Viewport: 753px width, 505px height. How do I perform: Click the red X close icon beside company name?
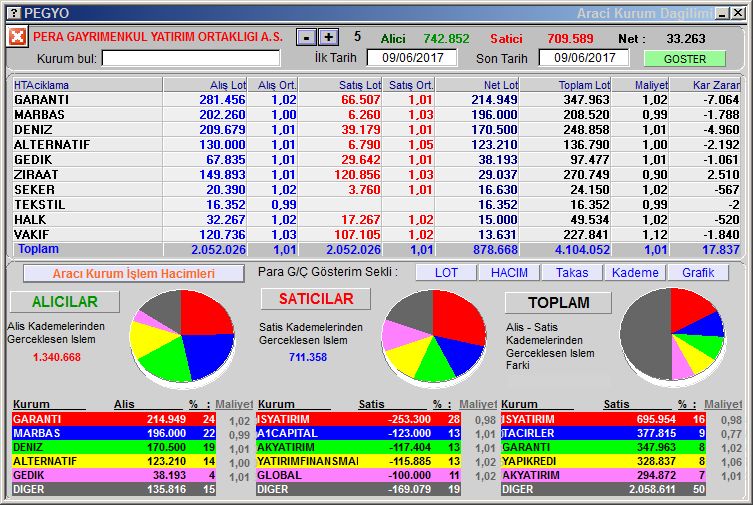tap(17, 36)
